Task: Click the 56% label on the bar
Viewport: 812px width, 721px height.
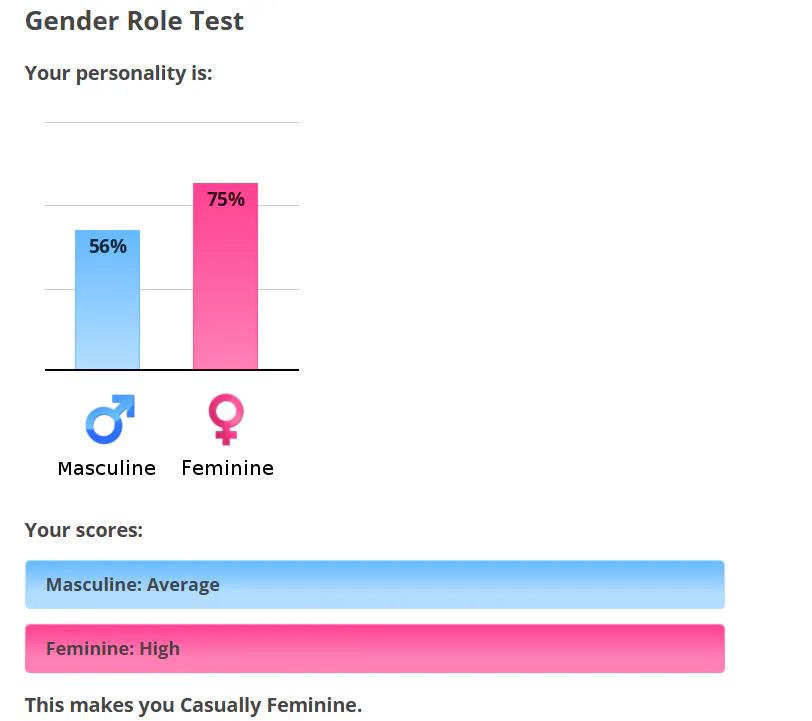Action: point(108,246)
